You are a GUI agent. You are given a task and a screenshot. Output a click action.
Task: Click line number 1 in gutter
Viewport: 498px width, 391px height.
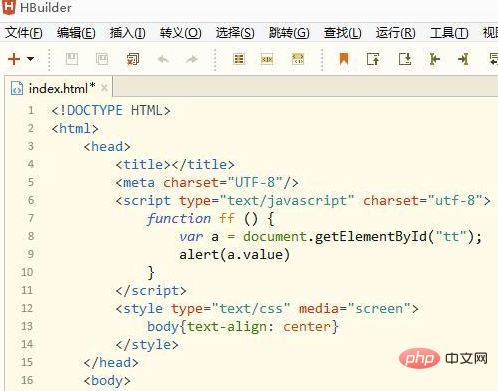click(x=31, y=110)
